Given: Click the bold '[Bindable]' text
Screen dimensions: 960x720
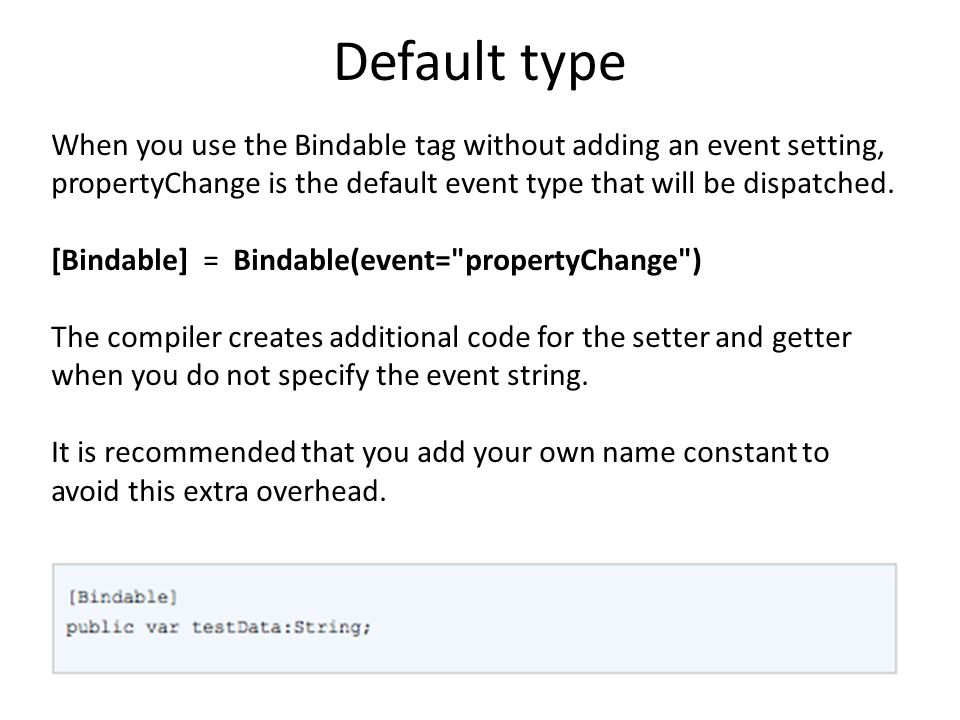Looking at the screenshot, I should (x=119, y=260).
